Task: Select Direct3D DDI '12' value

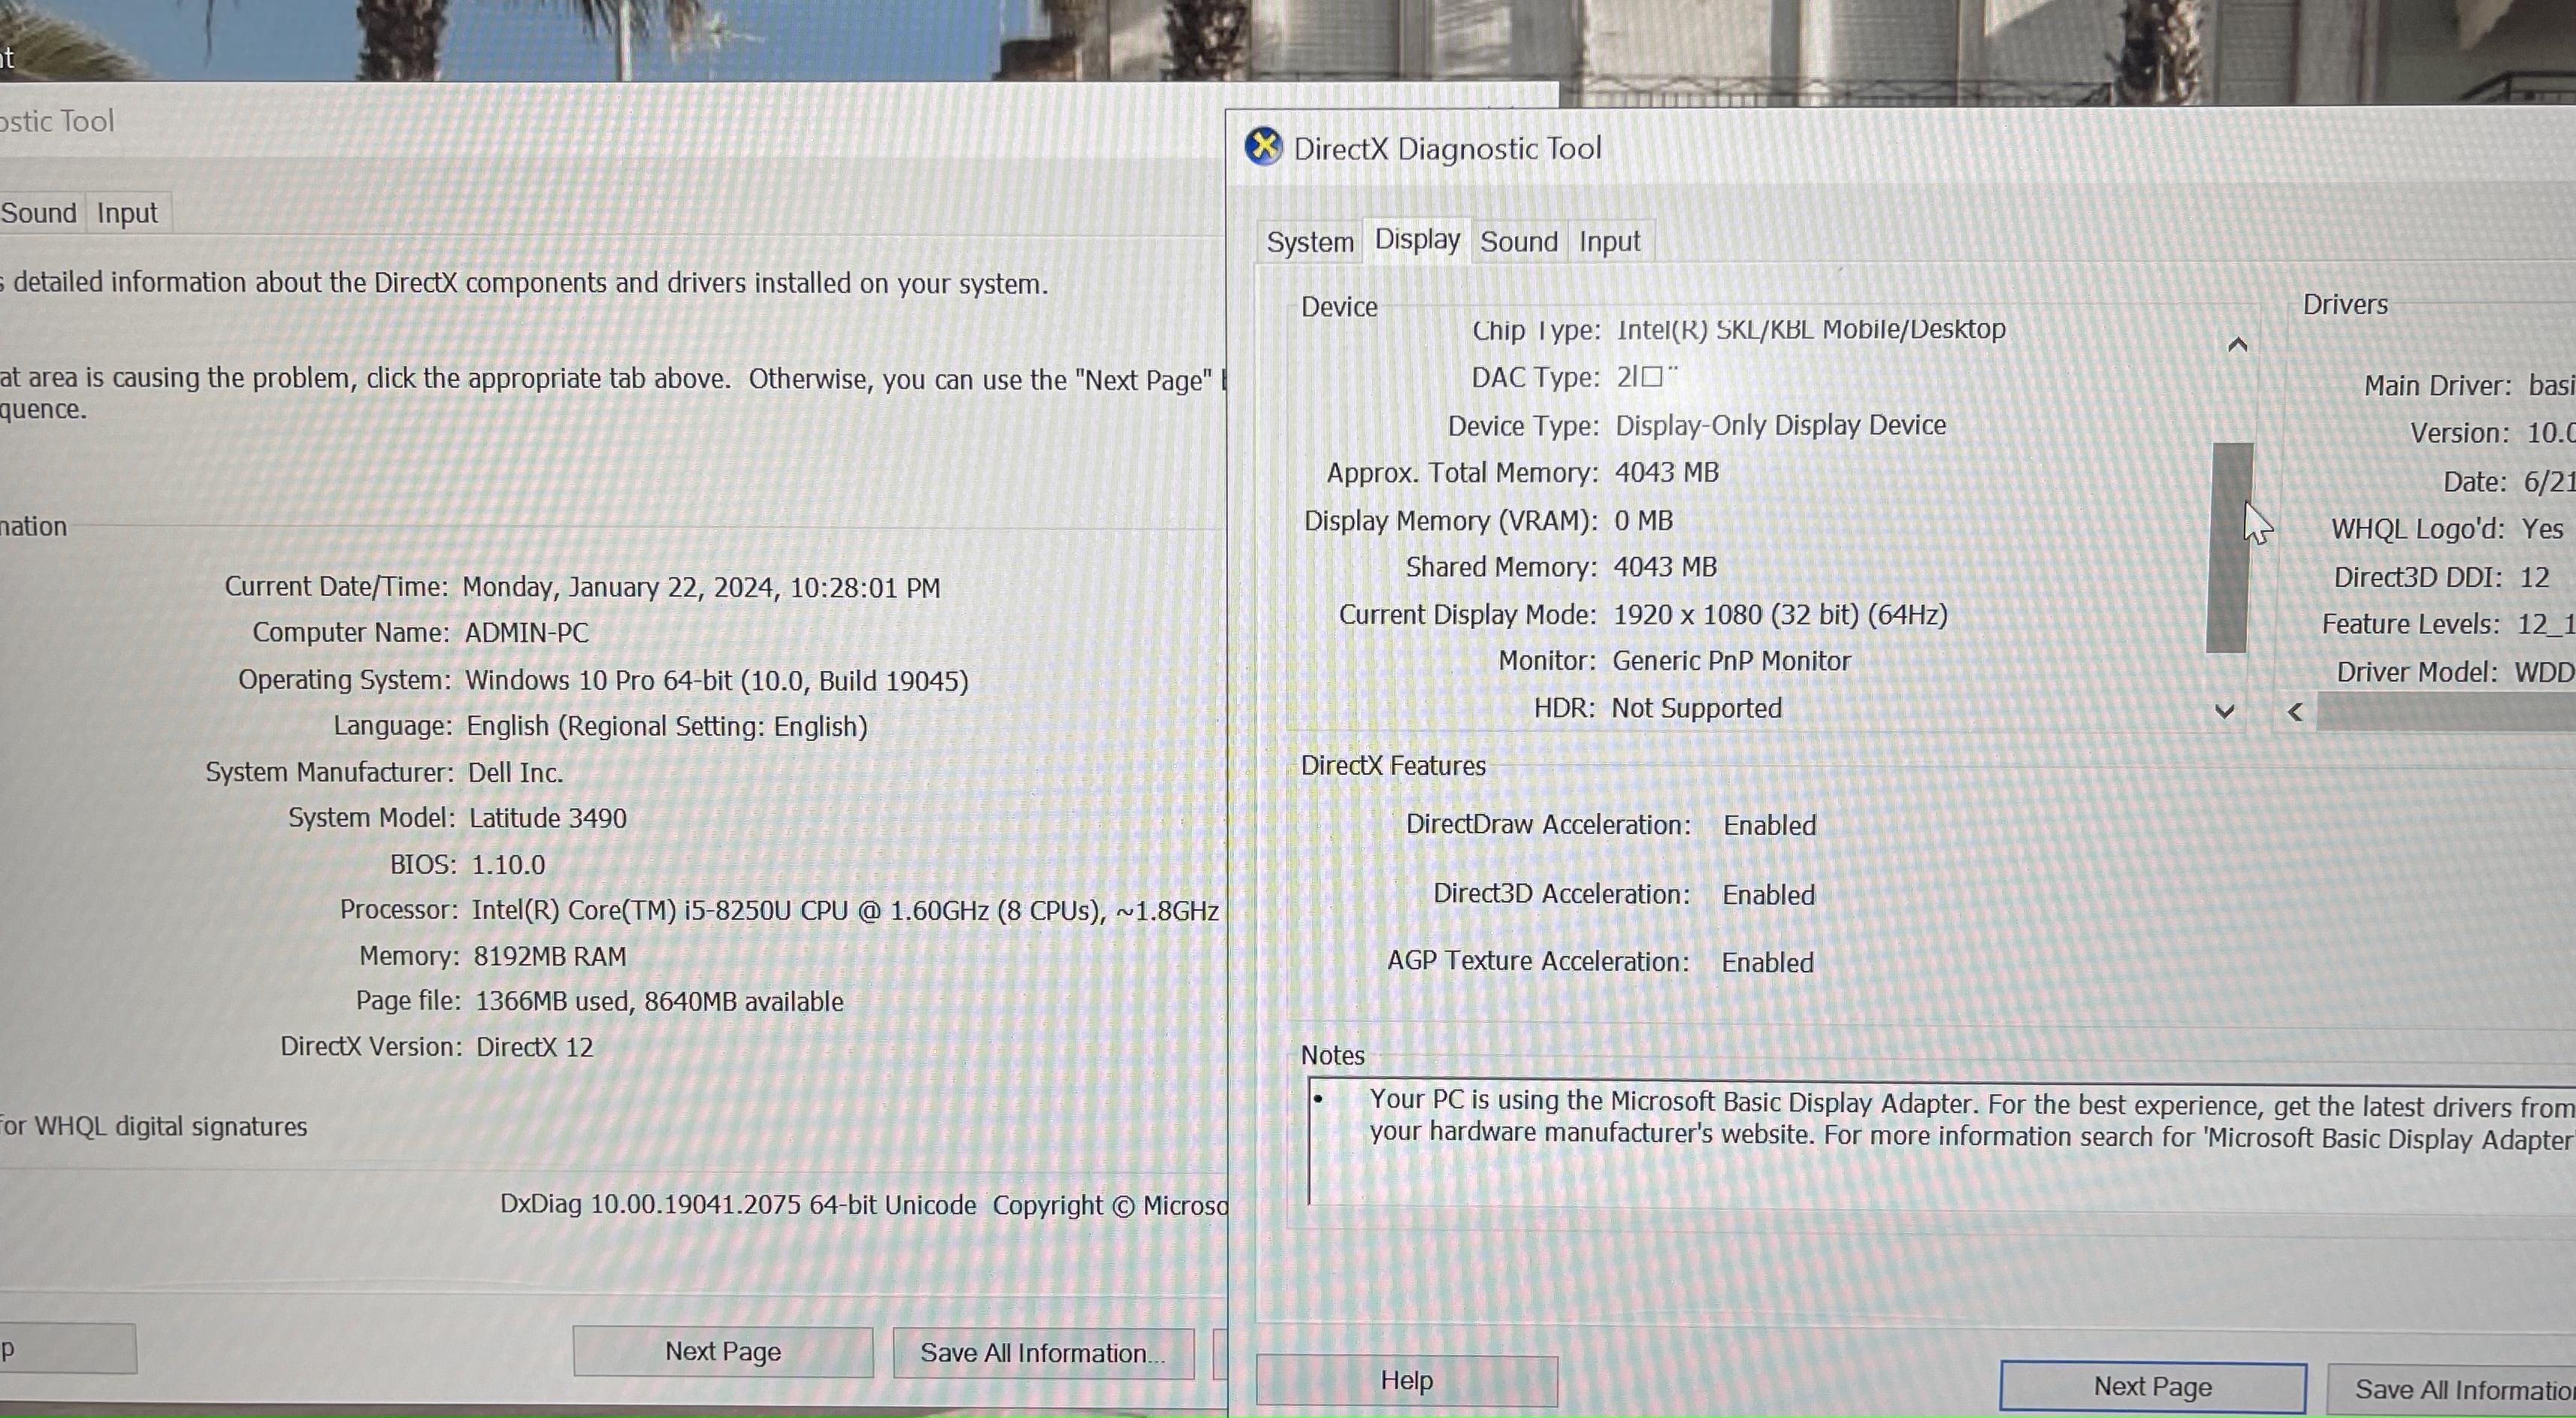Action: (x=2534, y=577)
